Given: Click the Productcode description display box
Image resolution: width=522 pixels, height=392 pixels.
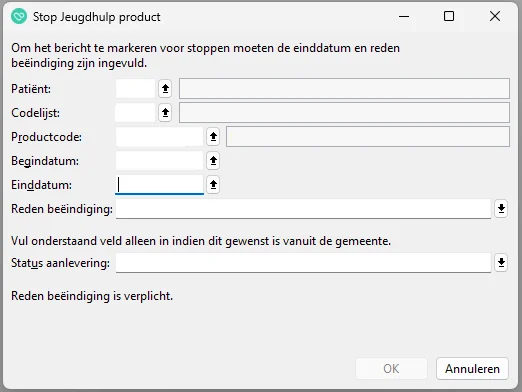Looking at the screenshot, I should tap(368, 137).
